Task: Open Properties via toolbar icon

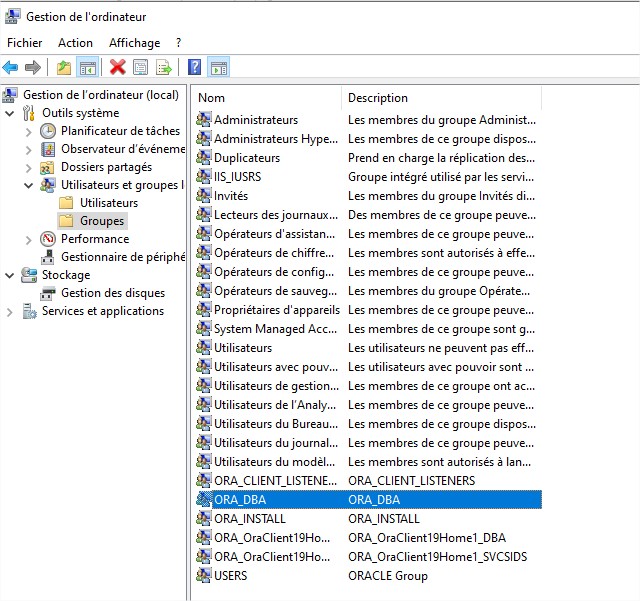Action: 141,67
